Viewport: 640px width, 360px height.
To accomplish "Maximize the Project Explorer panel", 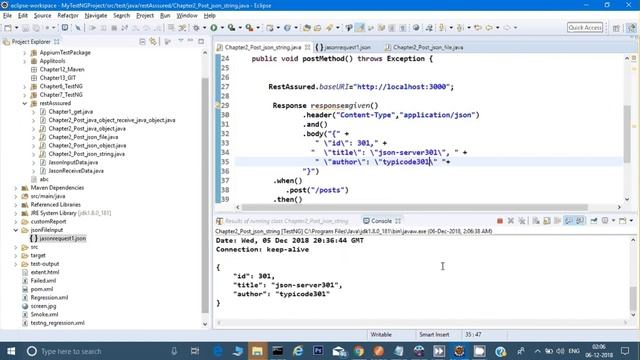I will (201, 41).
